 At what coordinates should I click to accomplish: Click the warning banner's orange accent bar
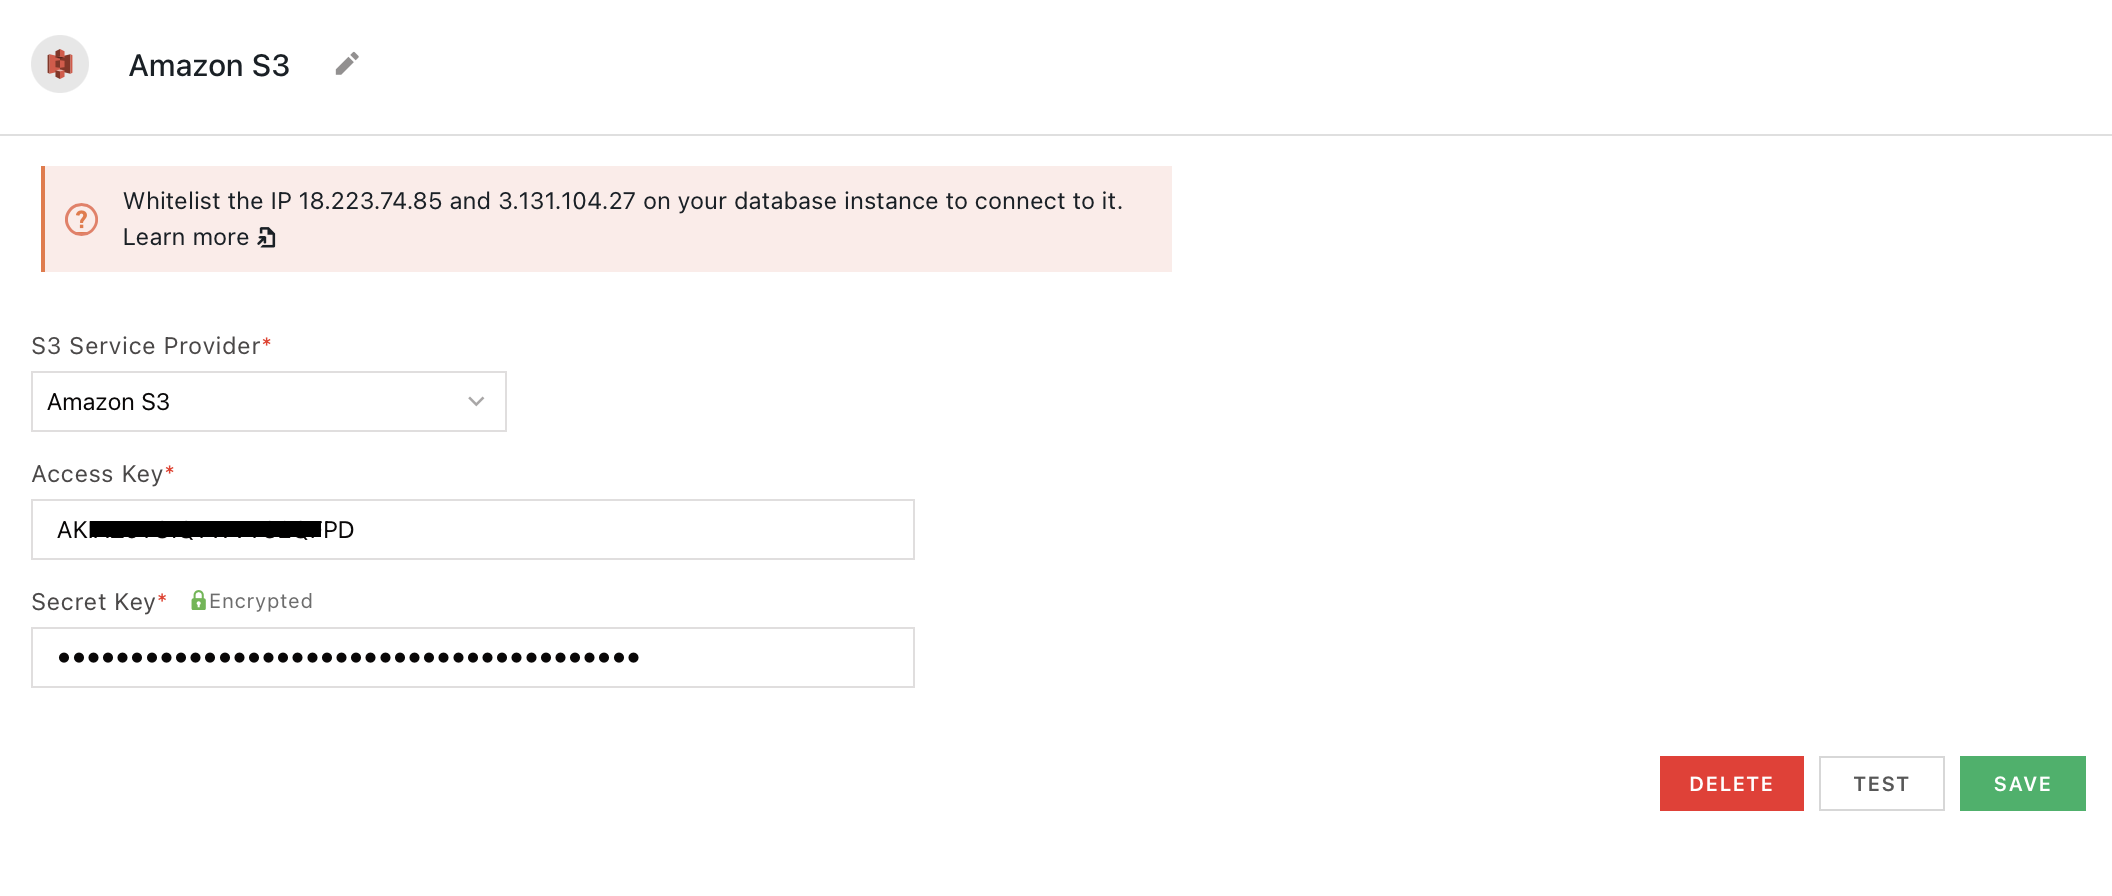[x=44, y=218]
